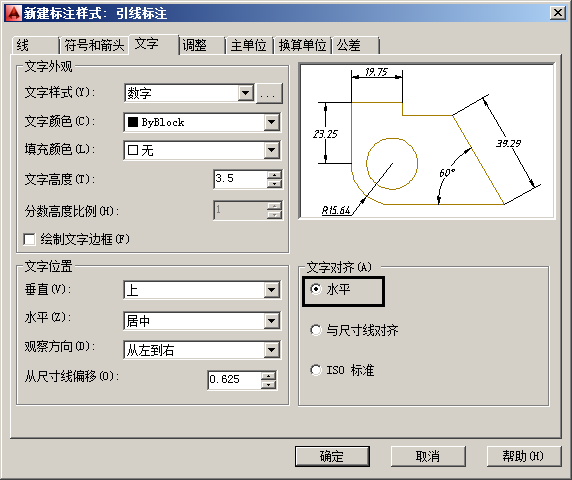Choose the 水平 text alignment radio button

[x=316, y=289]
